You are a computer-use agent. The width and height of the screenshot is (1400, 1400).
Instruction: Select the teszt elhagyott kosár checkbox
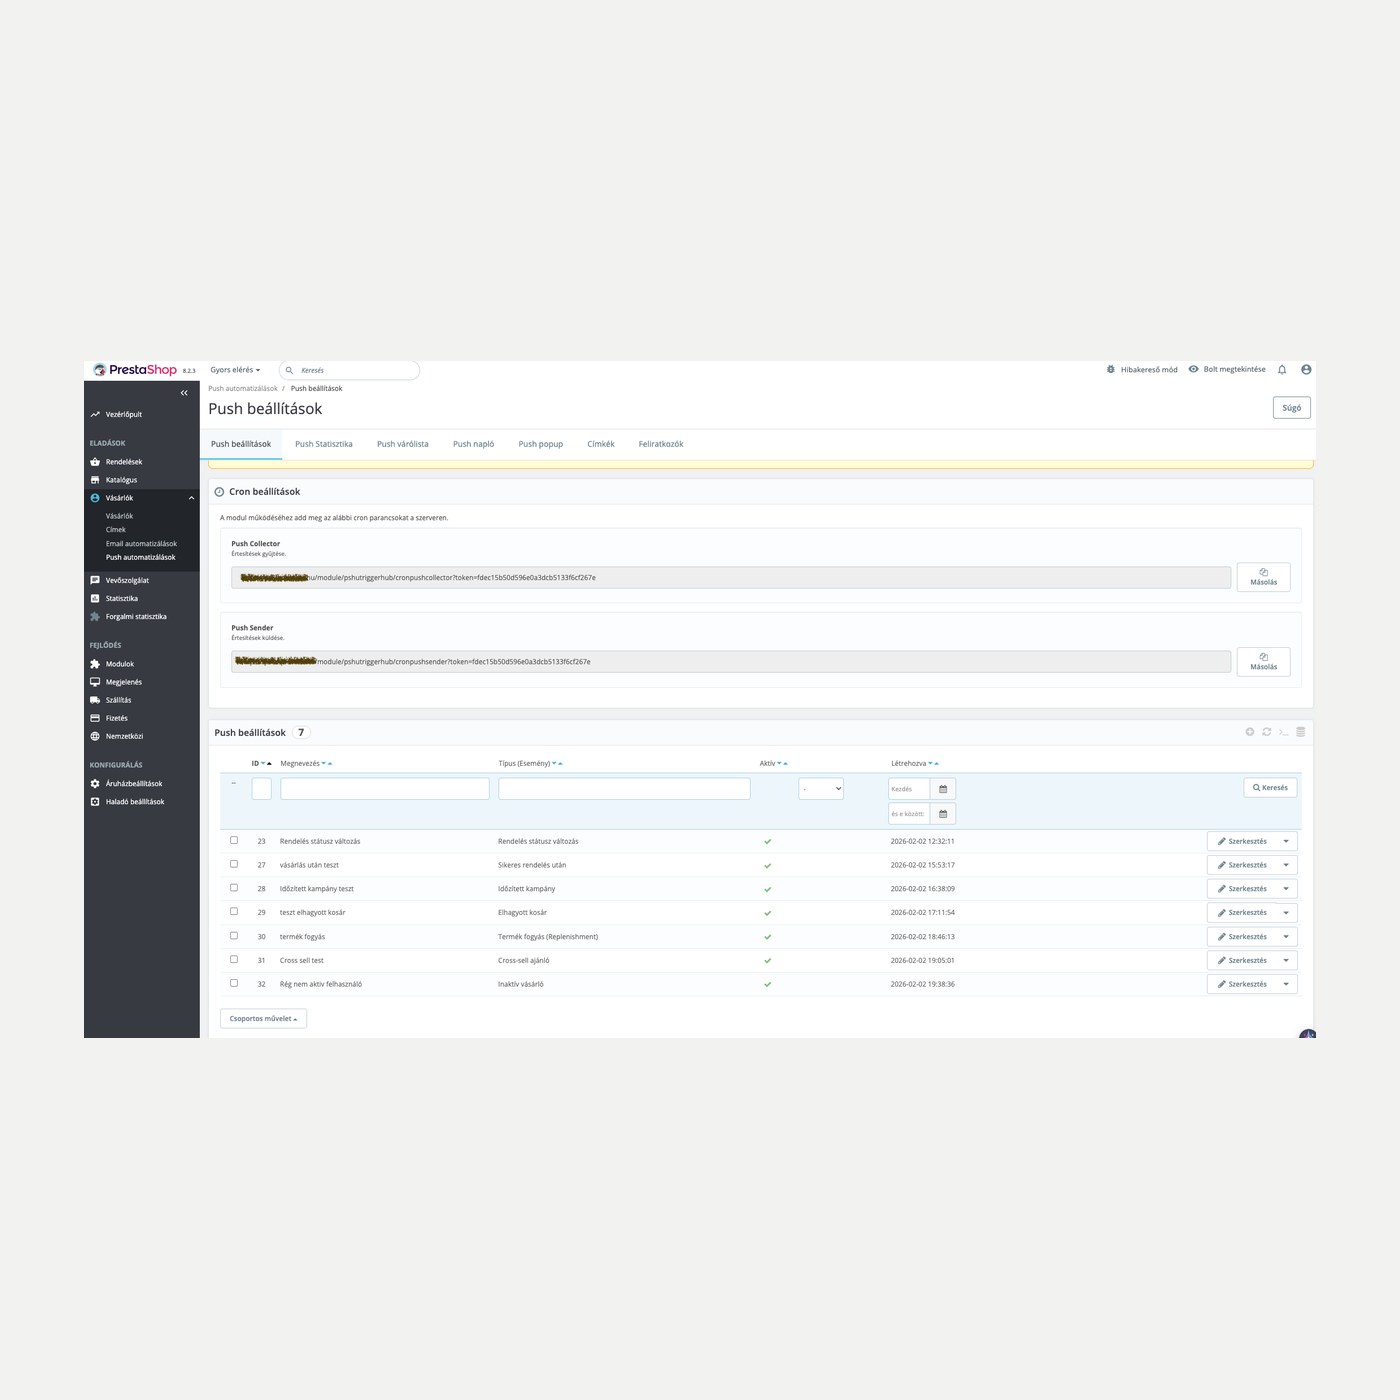(x=234, y=912)
